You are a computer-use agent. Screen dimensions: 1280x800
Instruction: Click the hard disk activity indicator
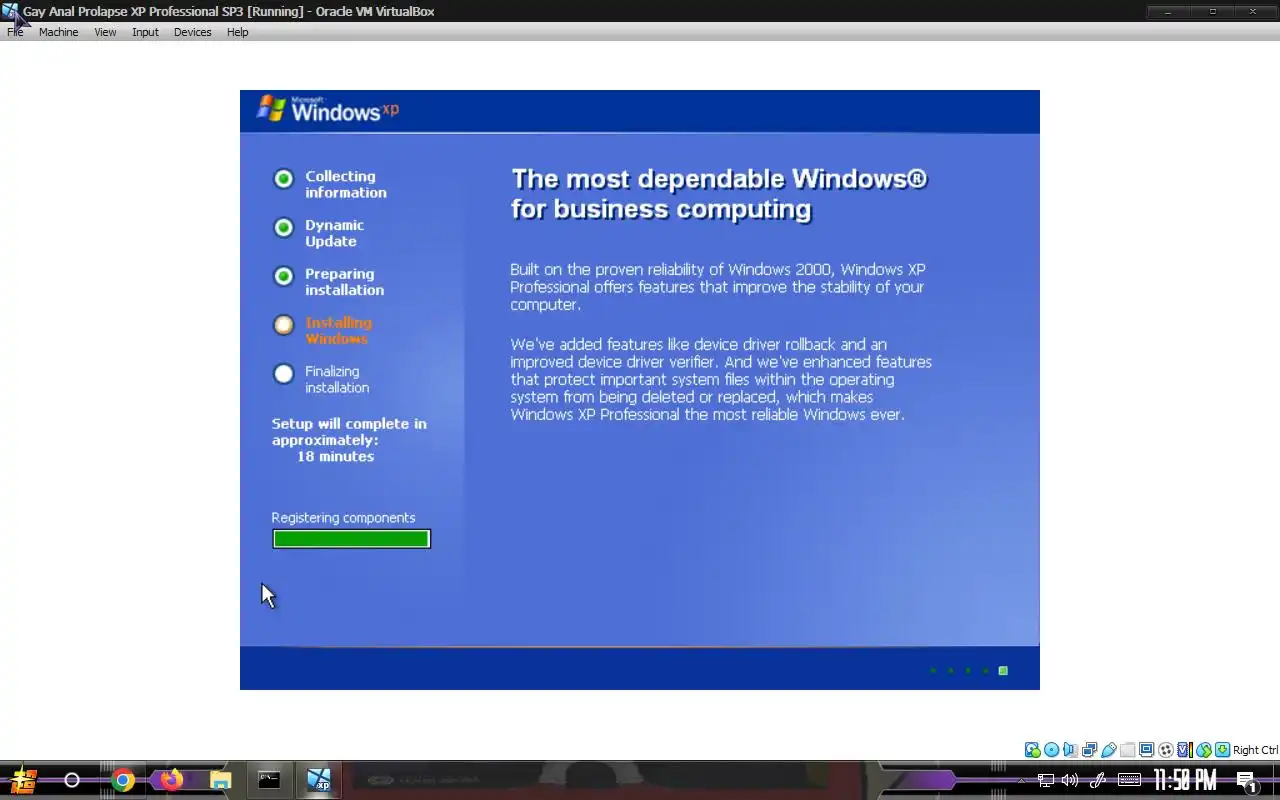click(1032, 750)
